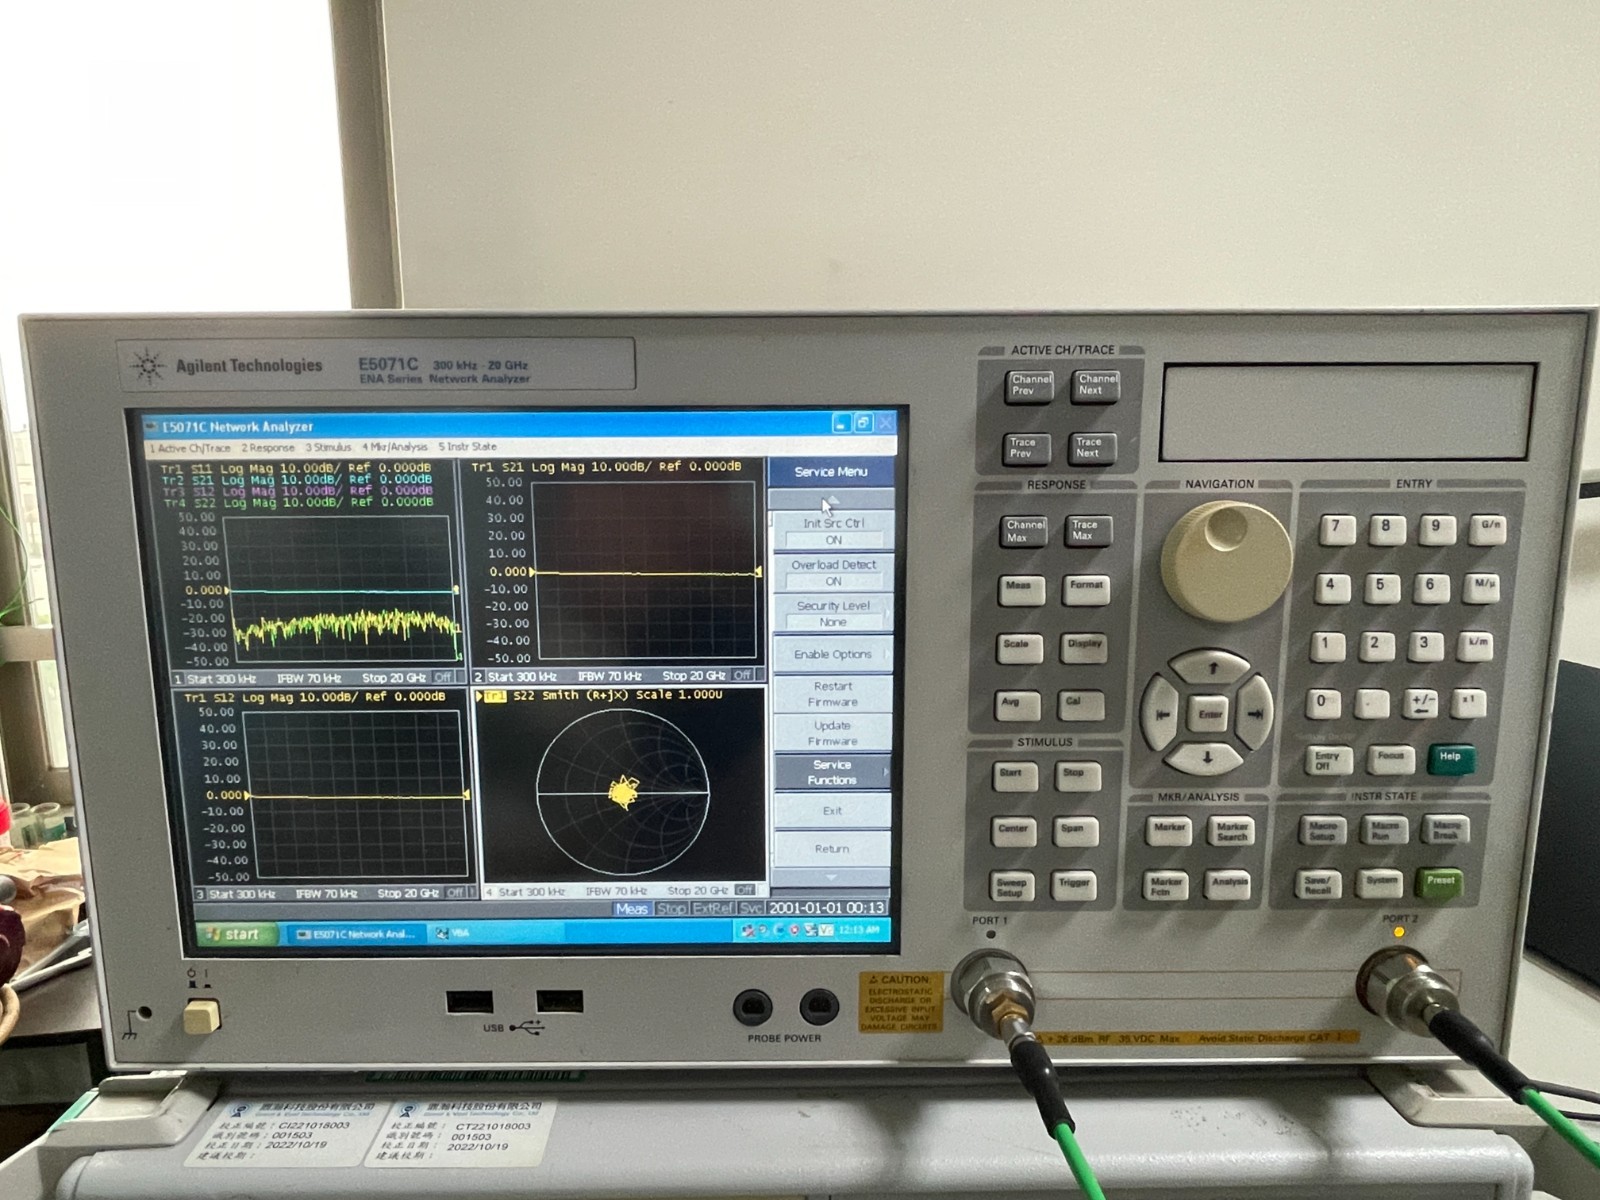Click the Meas front-panel key
This screenshot has height=1200, width=1600.
(x=1021, y=589)
